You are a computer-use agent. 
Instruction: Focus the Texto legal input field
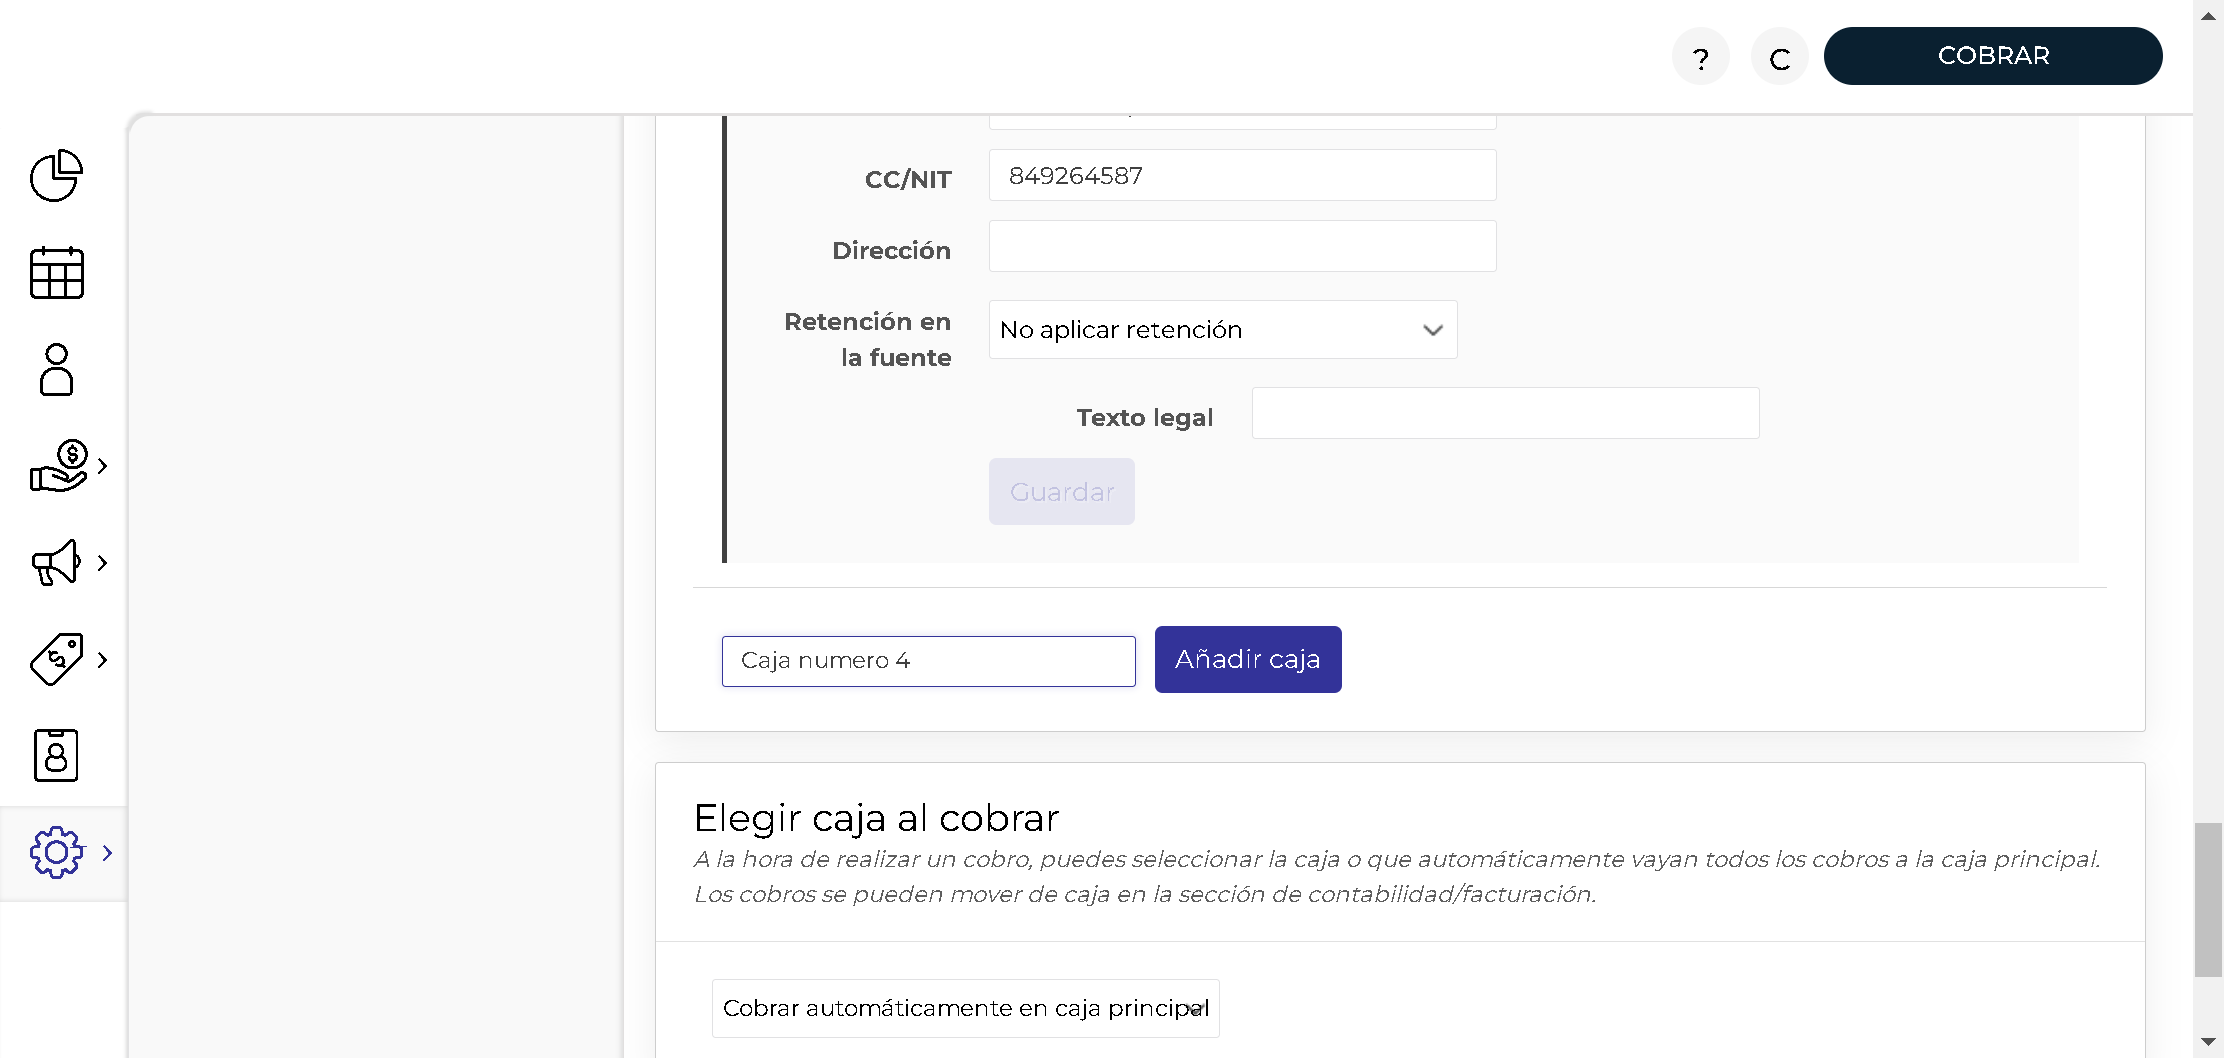[x=1505, y=413]
